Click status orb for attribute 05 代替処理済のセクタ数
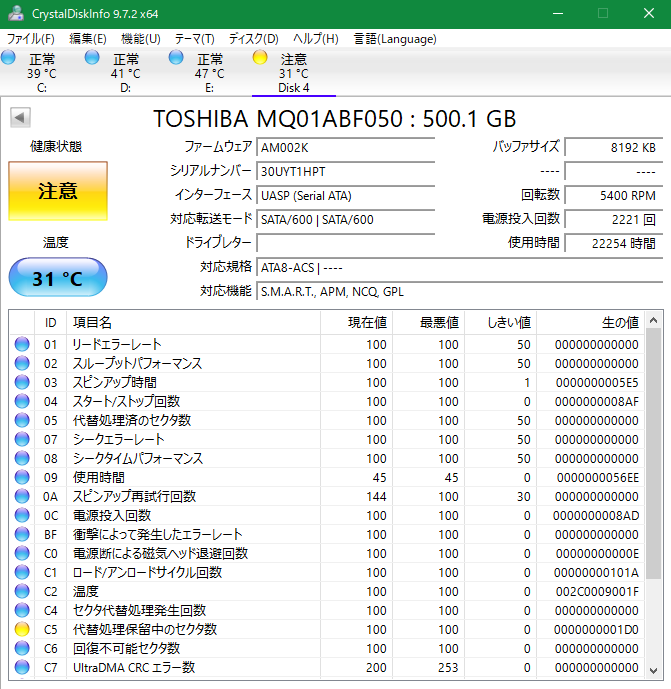 click(22, 420)
